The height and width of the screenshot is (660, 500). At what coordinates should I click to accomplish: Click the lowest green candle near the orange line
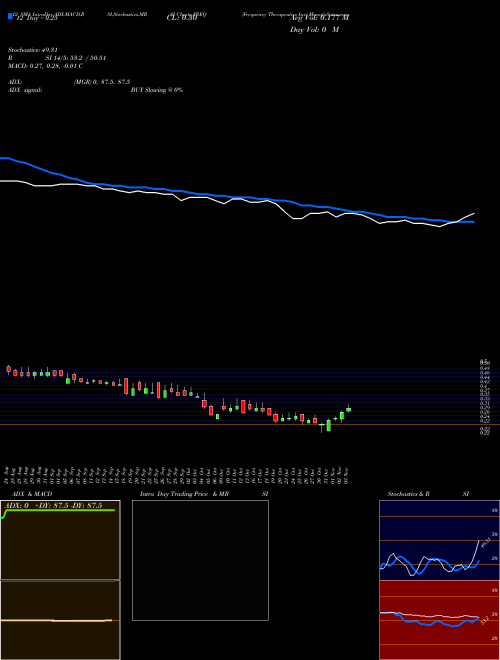pos(329,426)
